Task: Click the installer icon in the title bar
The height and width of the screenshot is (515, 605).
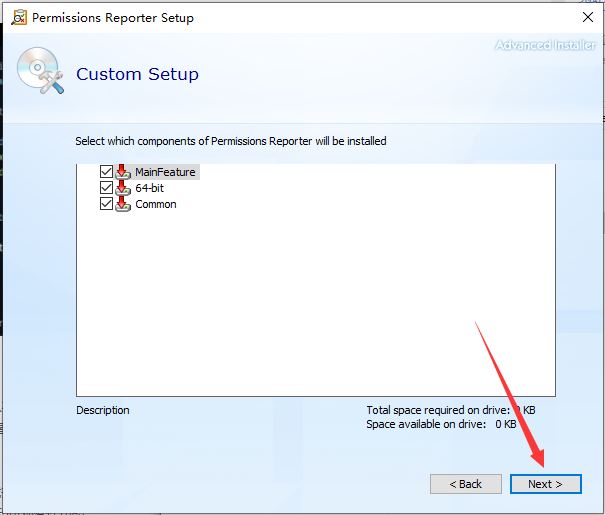Action: (18, 17)
